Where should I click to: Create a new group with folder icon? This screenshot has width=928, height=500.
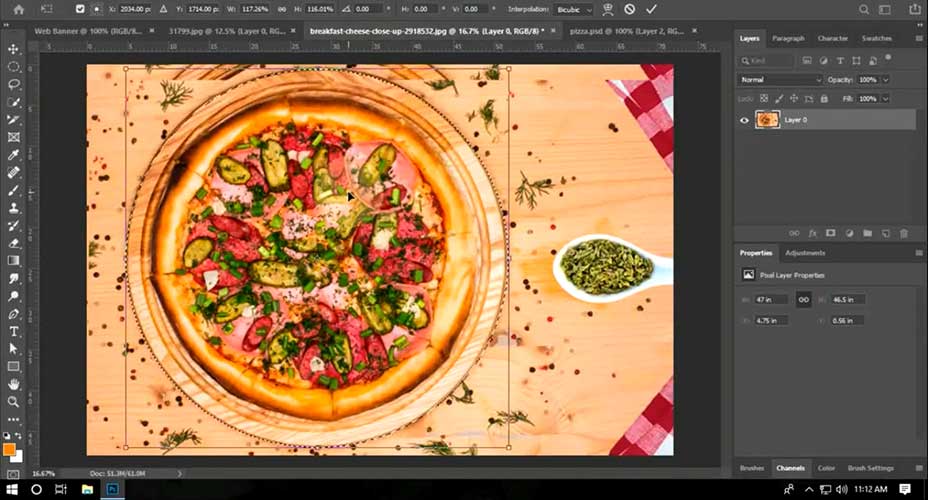coord(868,233)
